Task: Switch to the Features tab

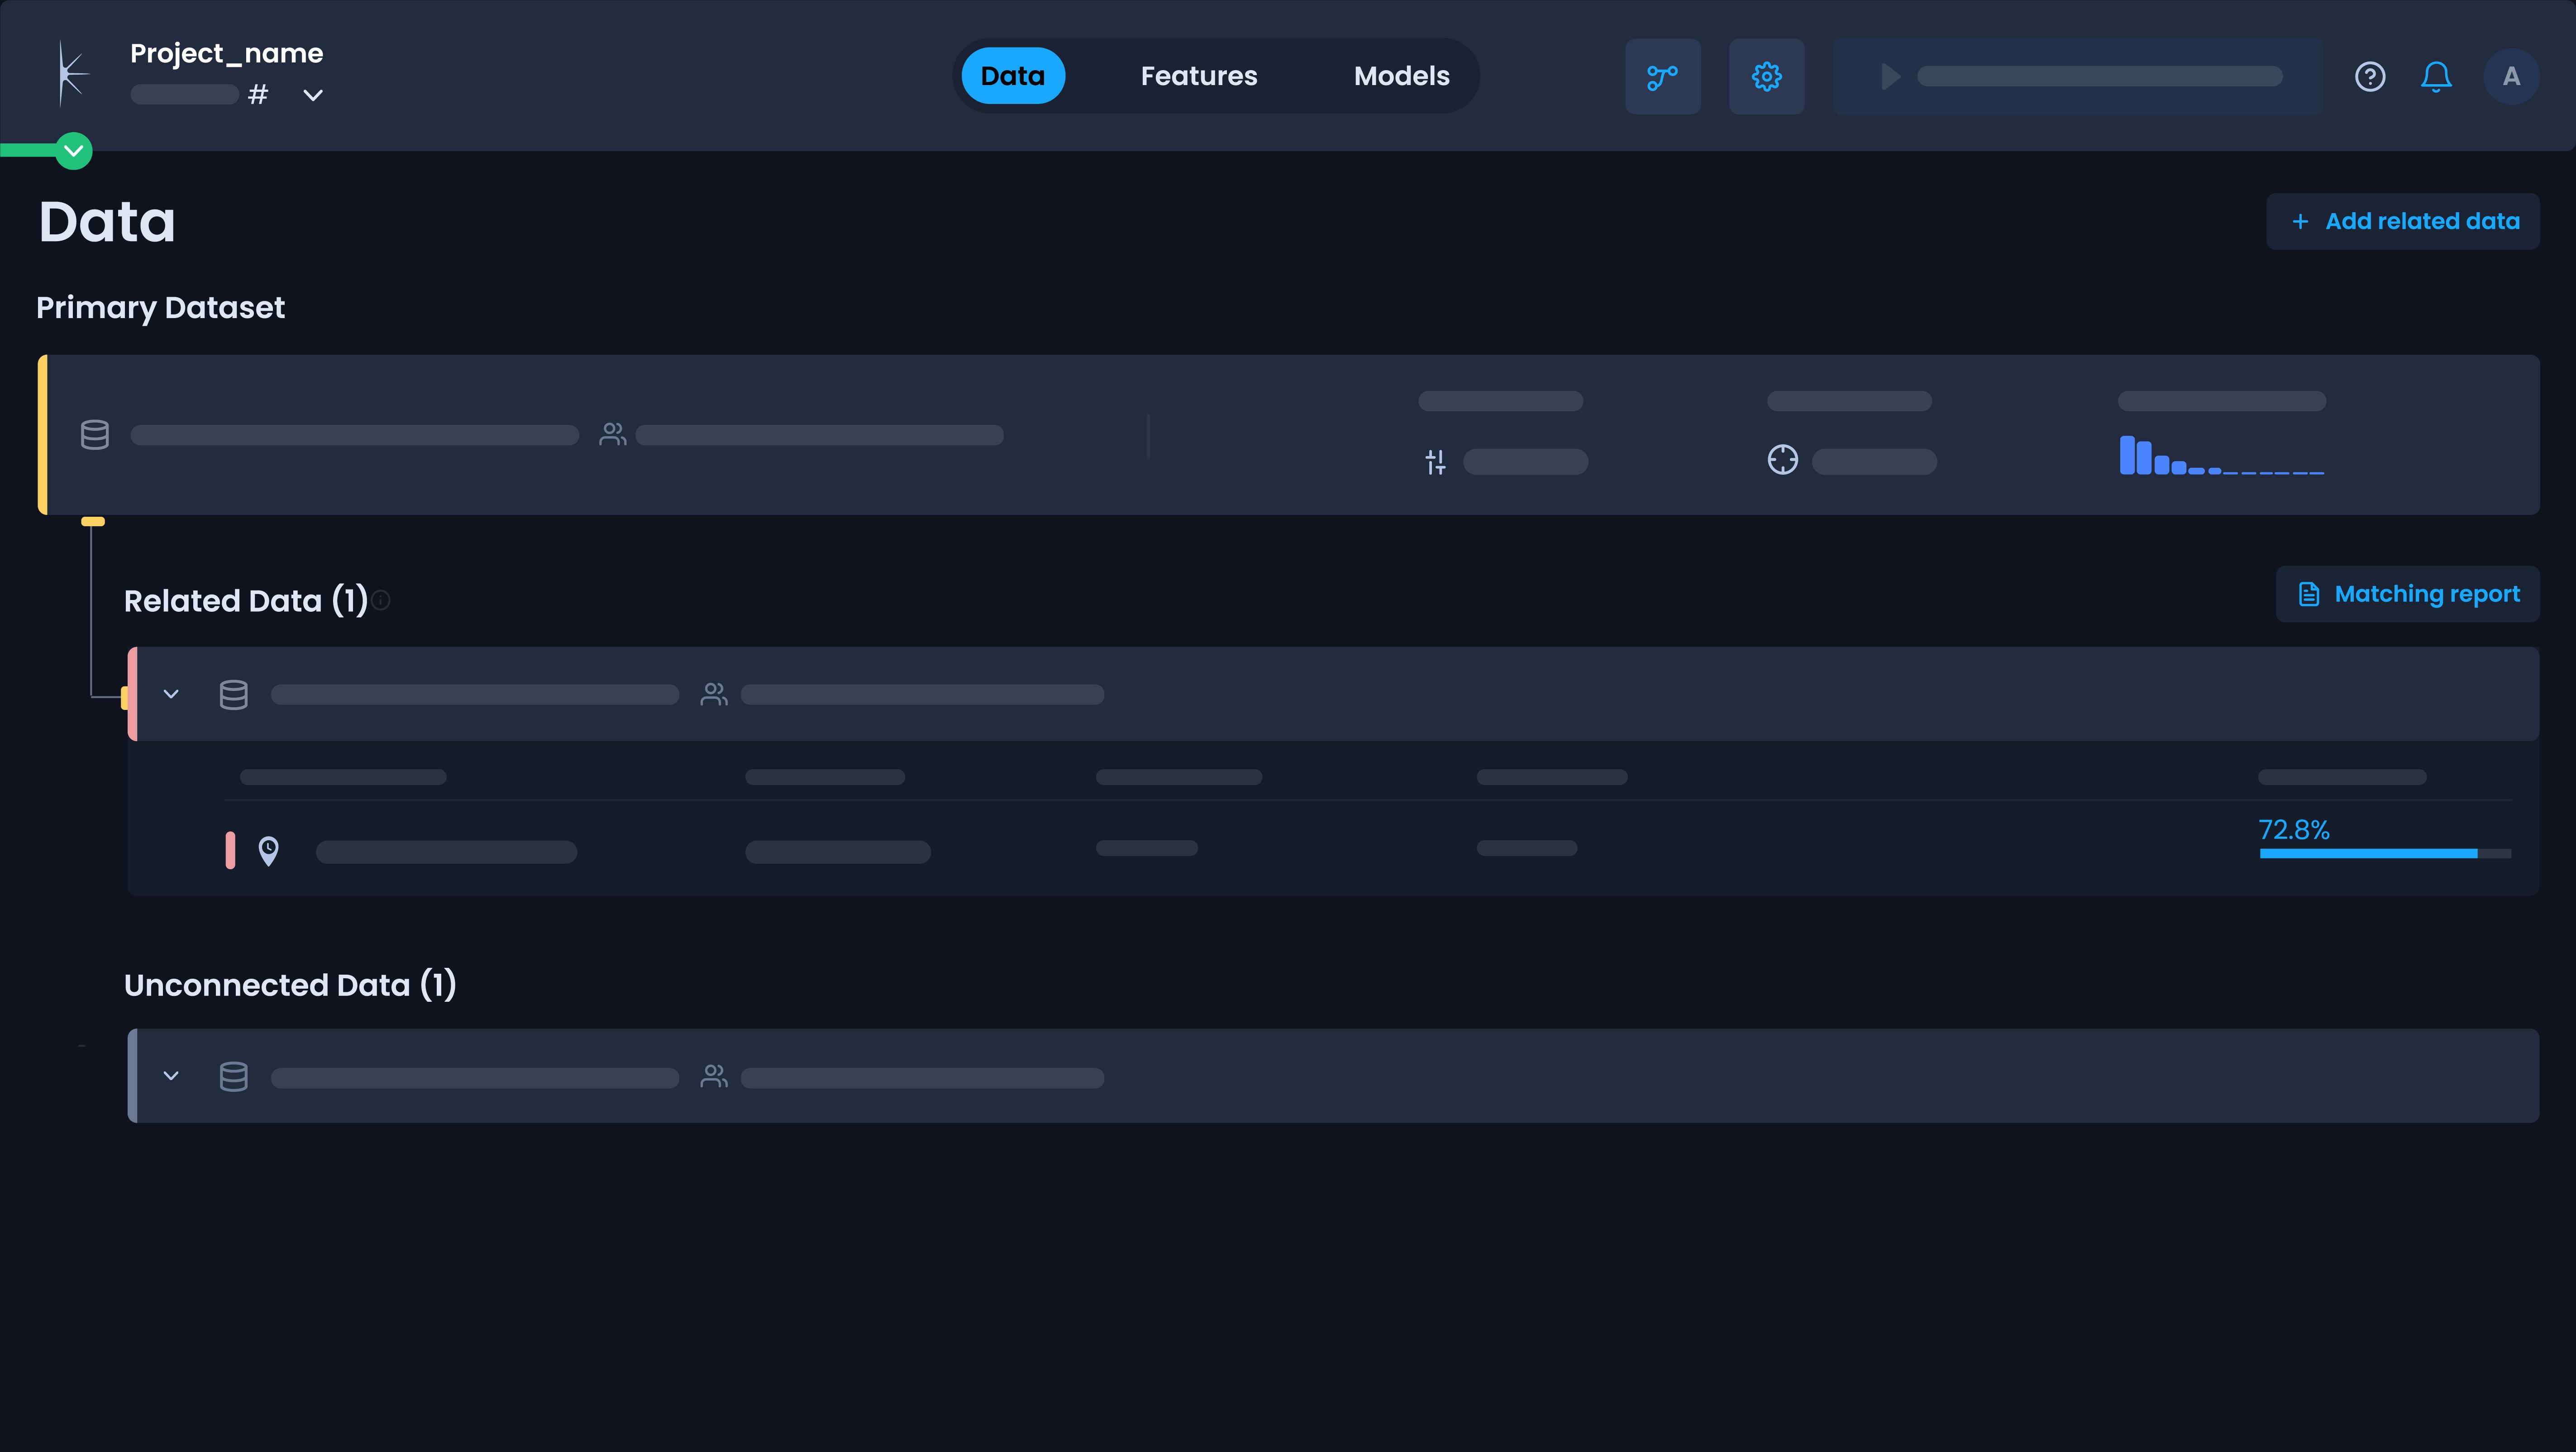Action: pyautogui.click(x=1198, y=75)
